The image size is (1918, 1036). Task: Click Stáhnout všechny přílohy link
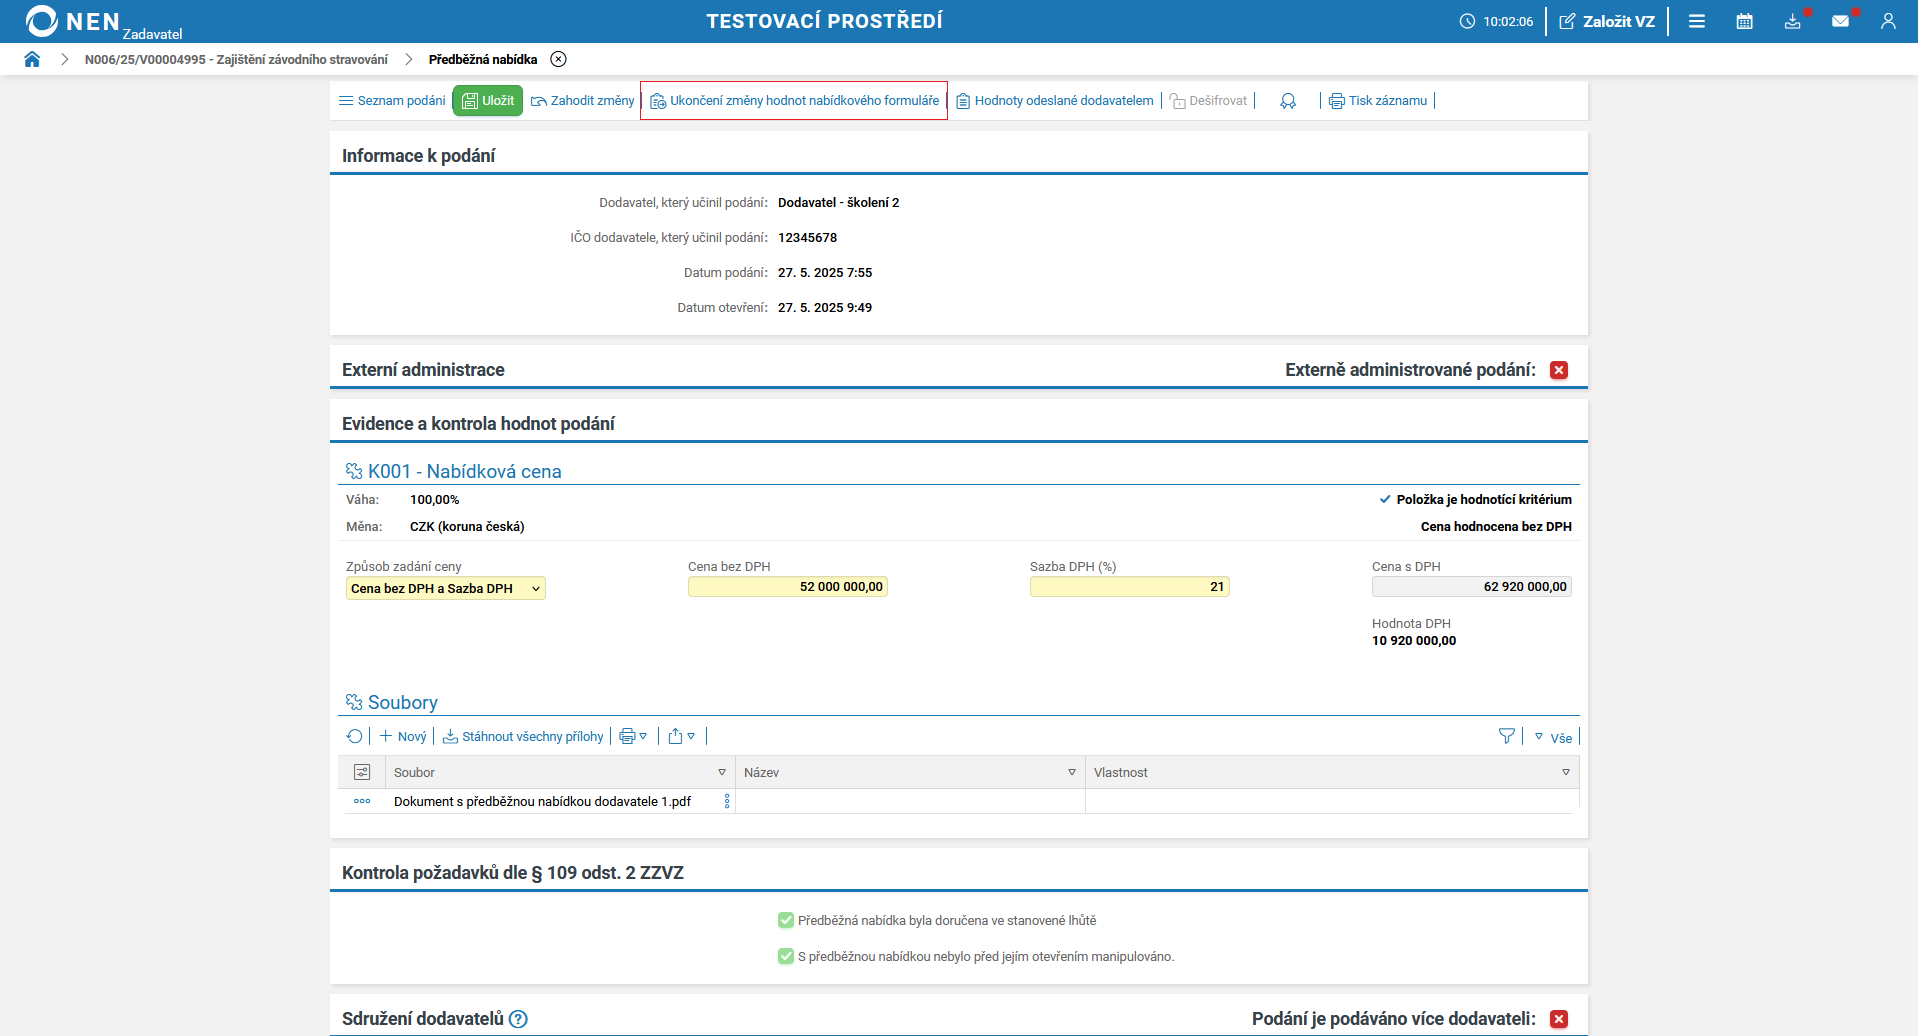[523, 736]
